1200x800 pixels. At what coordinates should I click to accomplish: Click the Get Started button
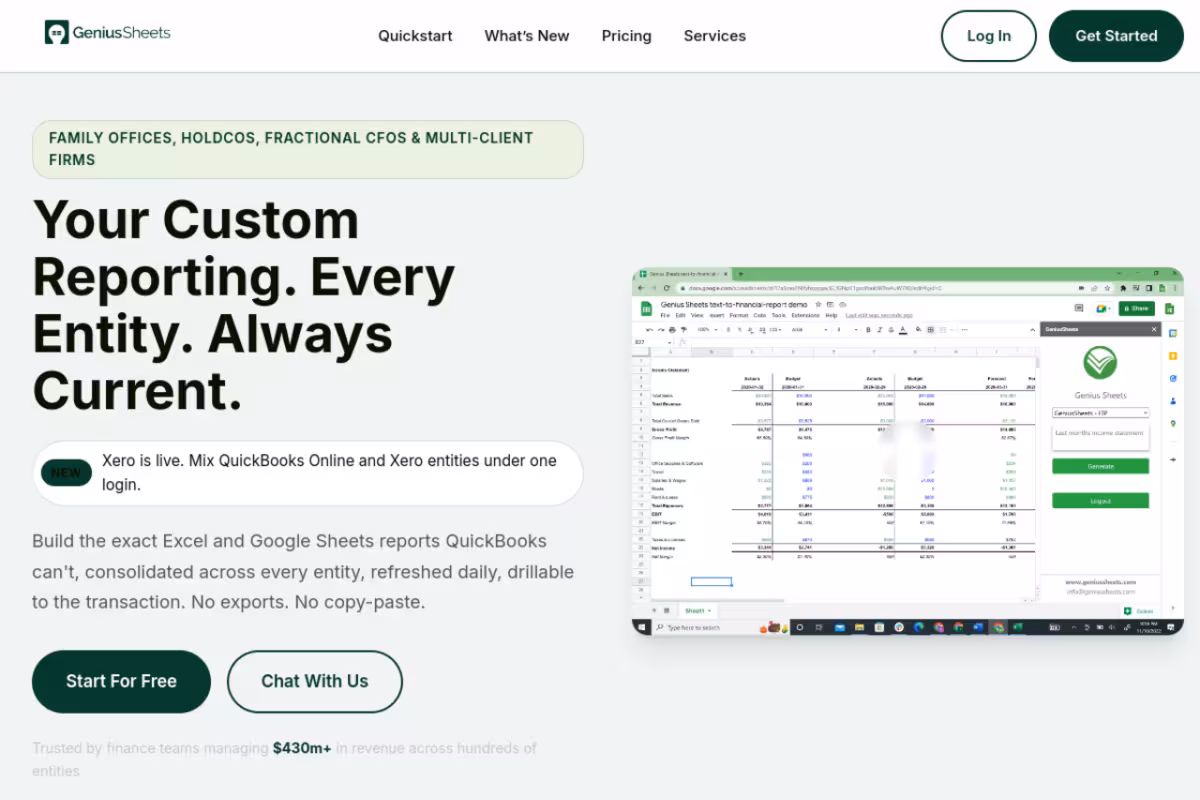[x=1116, y=36]
